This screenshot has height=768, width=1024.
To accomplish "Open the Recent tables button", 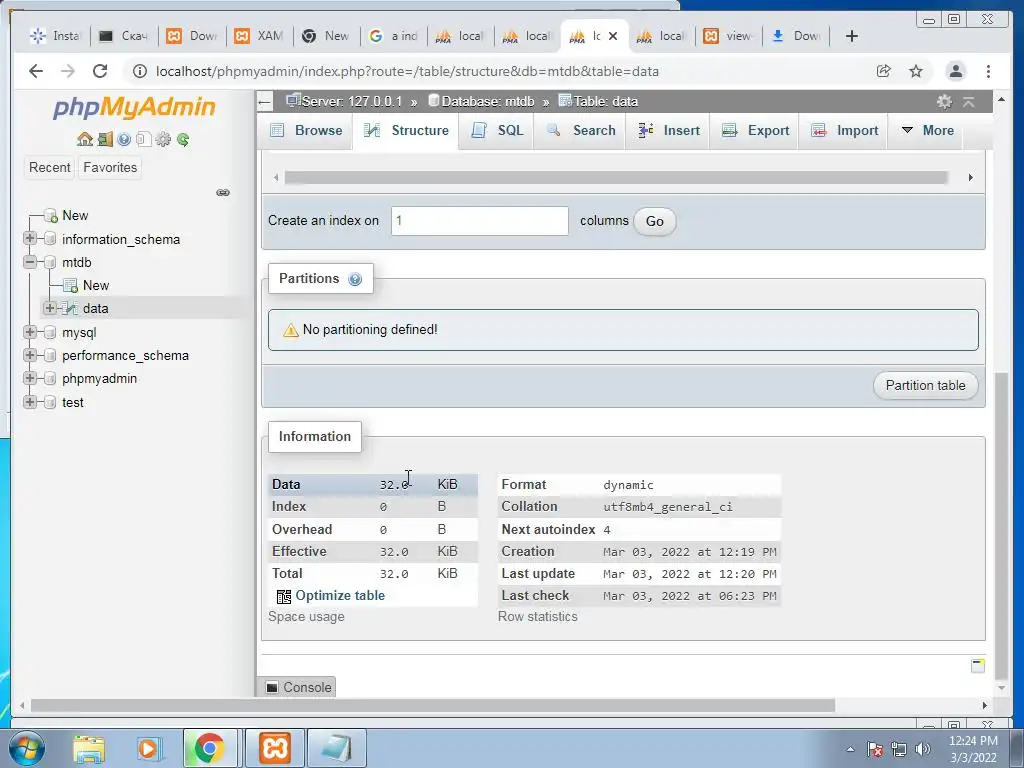I will 50,168.
